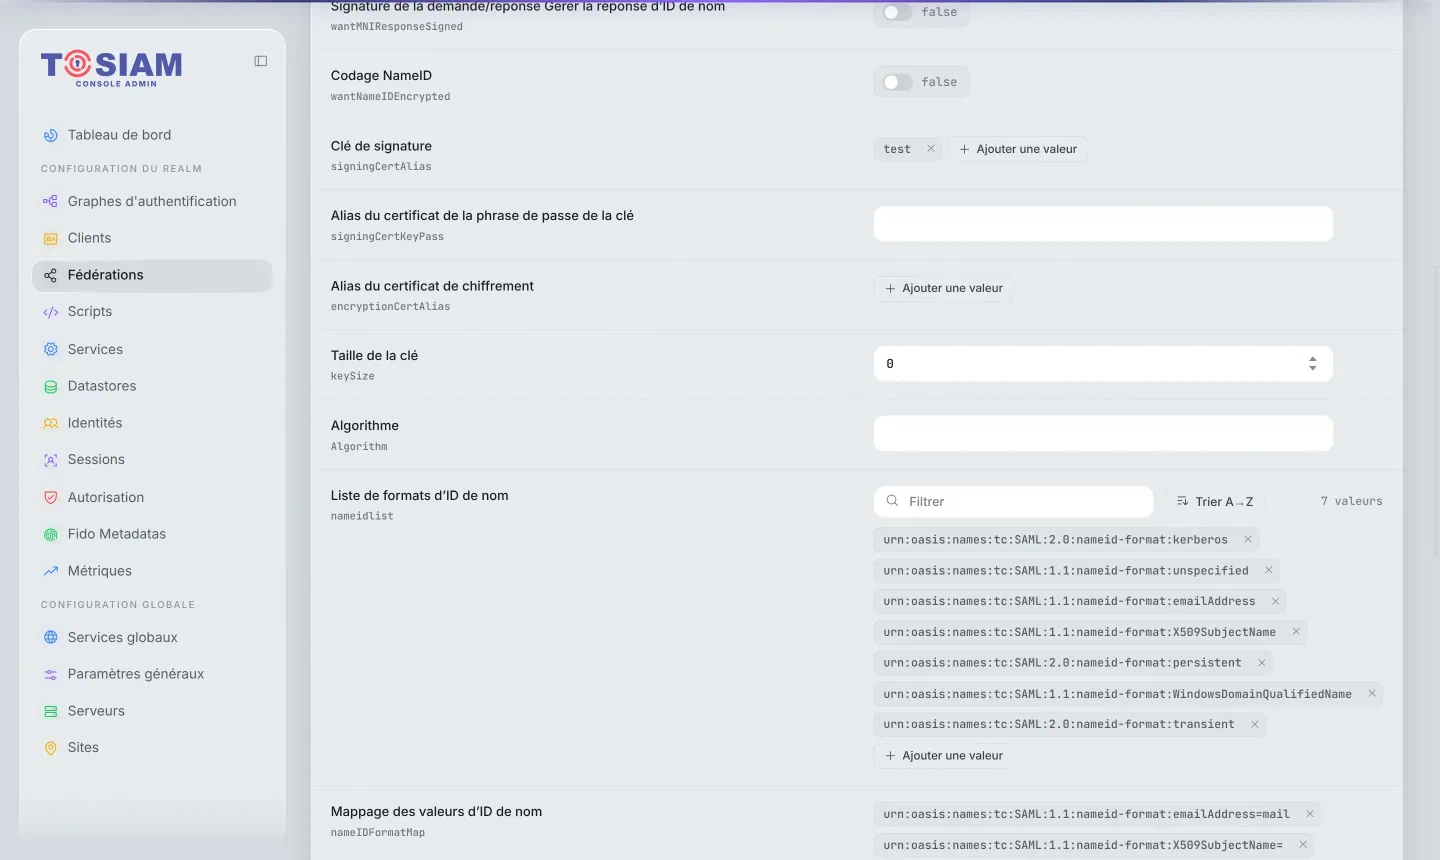Viewport: 1440px width, 860px height.
Task: Click the Paramètres généraux sliders icon
Action: point(51,675)
